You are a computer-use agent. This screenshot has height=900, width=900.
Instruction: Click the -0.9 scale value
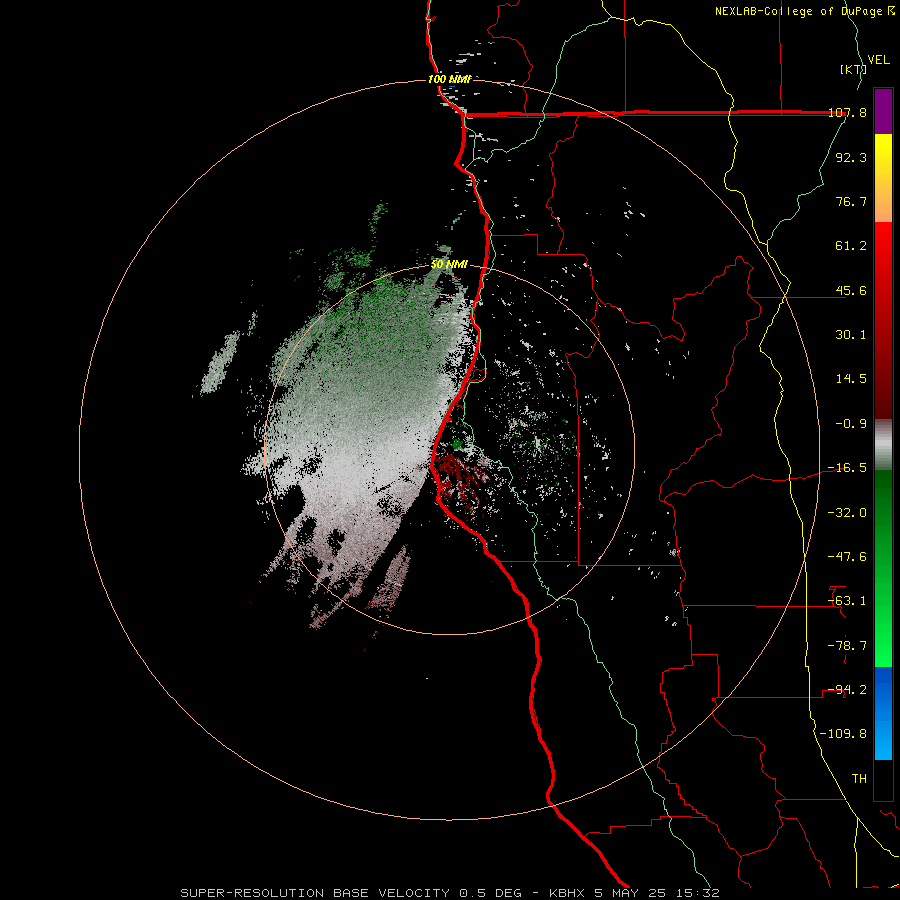tap(851, 424)
